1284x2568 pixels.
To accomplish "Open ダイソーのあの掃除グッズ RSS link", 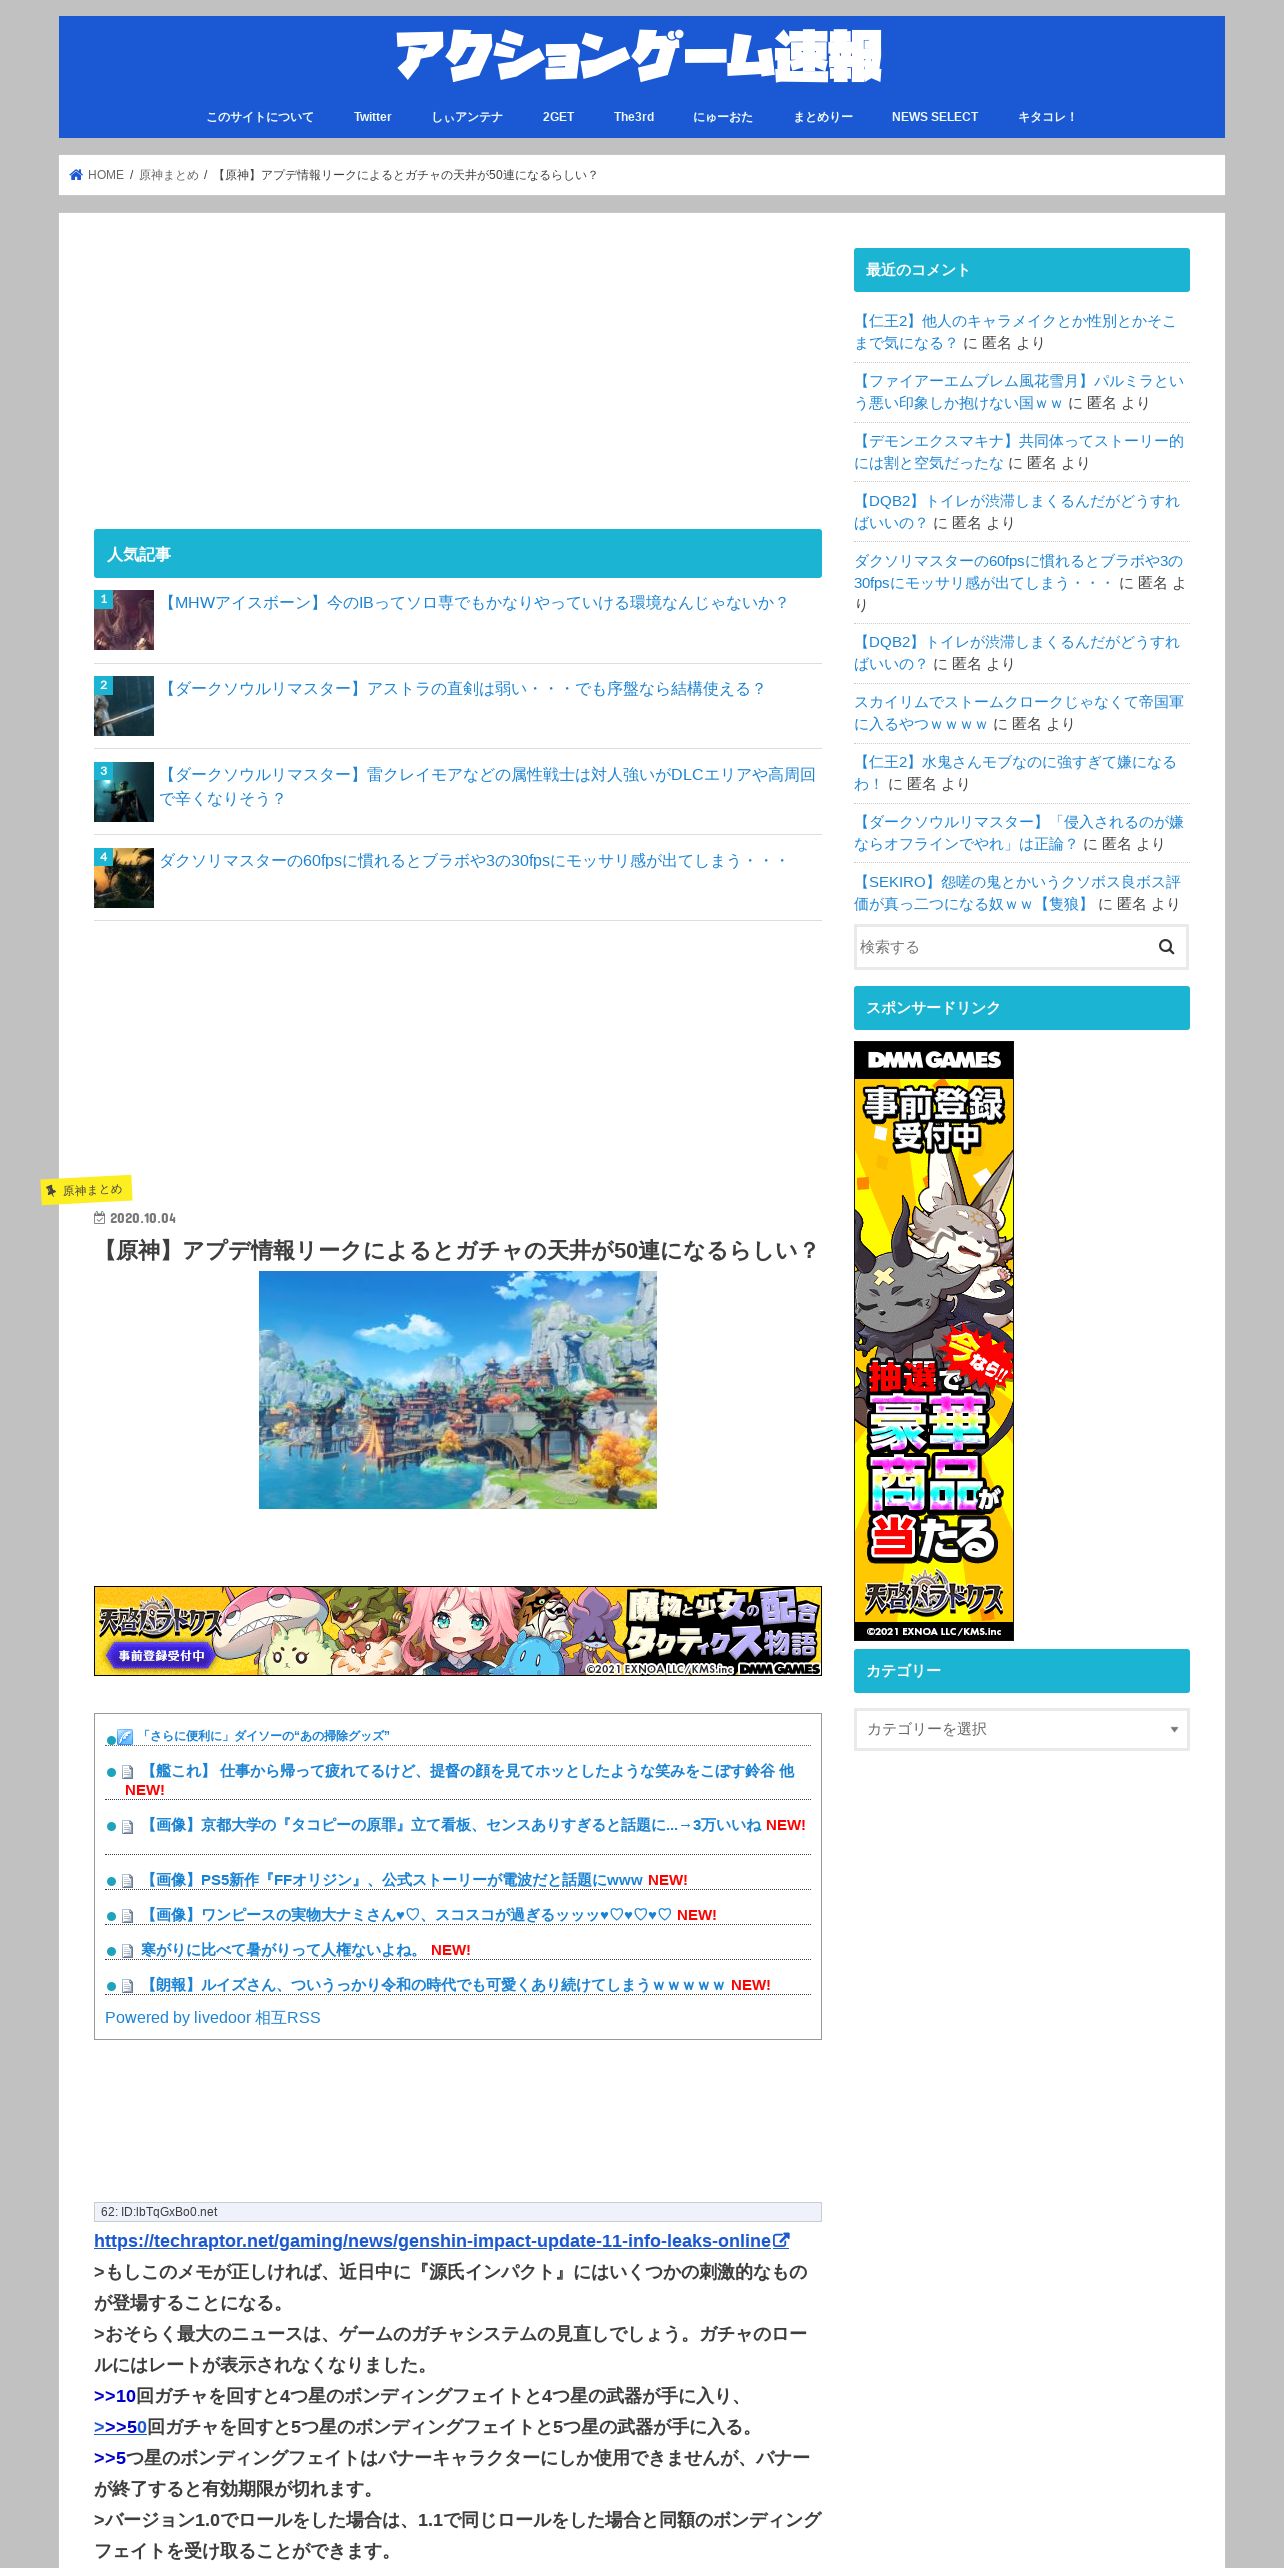I will [x=264, y=1736].
